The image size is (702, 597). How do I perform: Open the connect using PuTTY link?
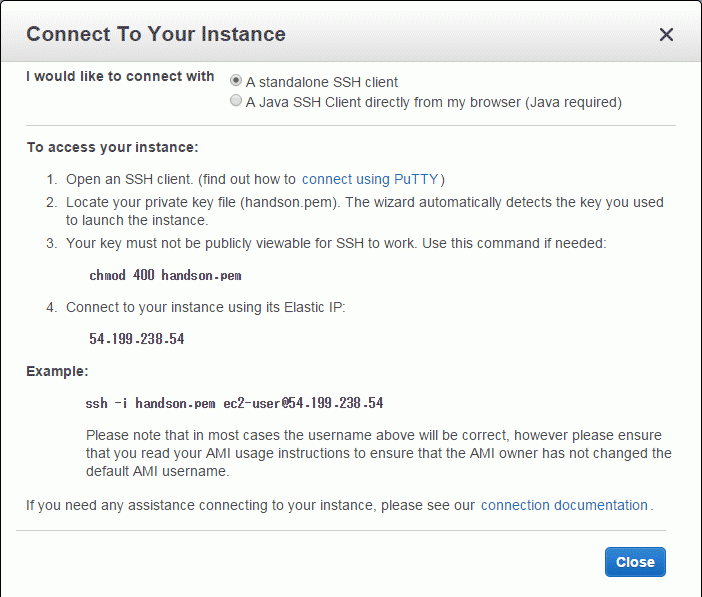click(x=370, y=179)
